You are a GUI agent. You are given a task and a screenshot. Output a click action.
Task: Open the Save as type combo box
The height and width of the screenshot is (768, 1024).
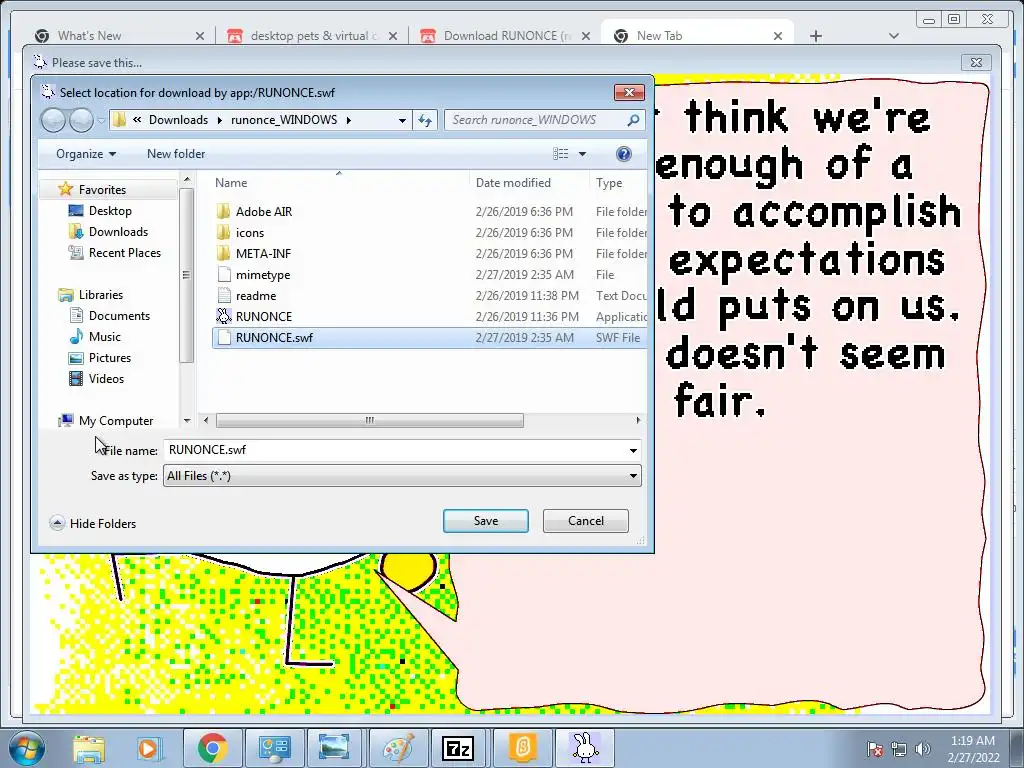coord(402,475)
